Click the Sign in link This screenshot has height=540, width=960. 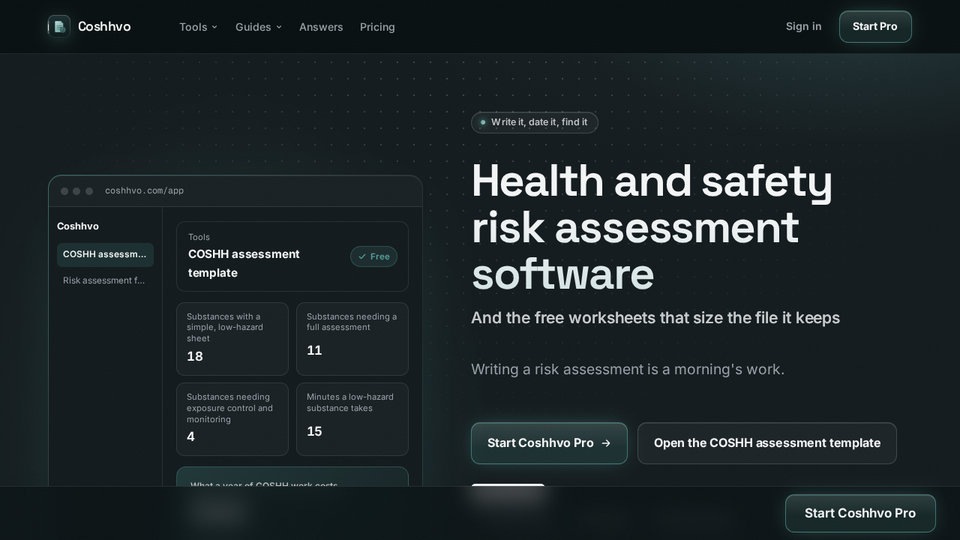click(803, 26)
